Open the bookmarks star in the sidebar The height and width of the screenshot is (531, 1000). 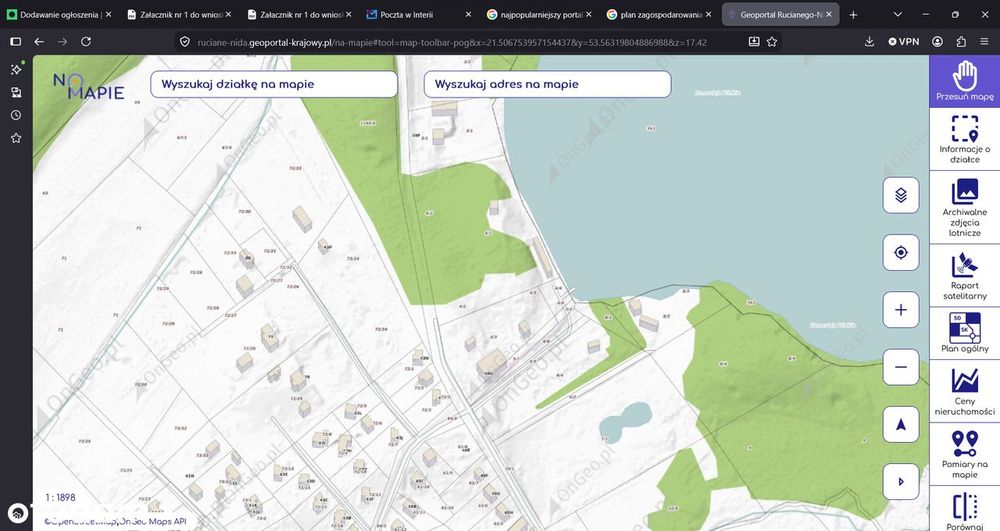coord(16,138)
